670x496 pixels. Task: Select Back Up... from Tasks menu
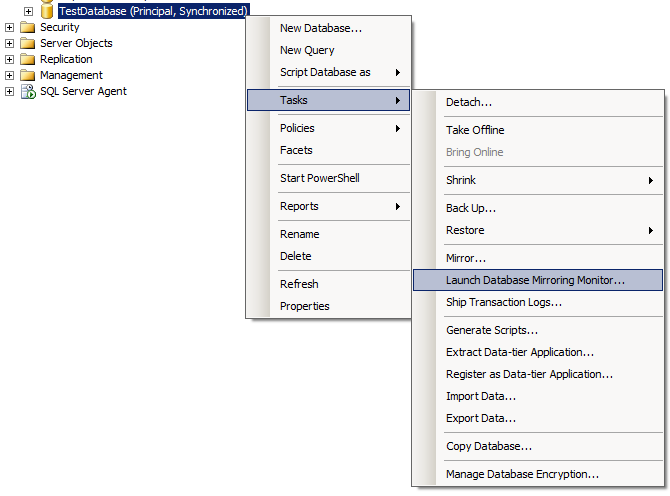(471, 208)
